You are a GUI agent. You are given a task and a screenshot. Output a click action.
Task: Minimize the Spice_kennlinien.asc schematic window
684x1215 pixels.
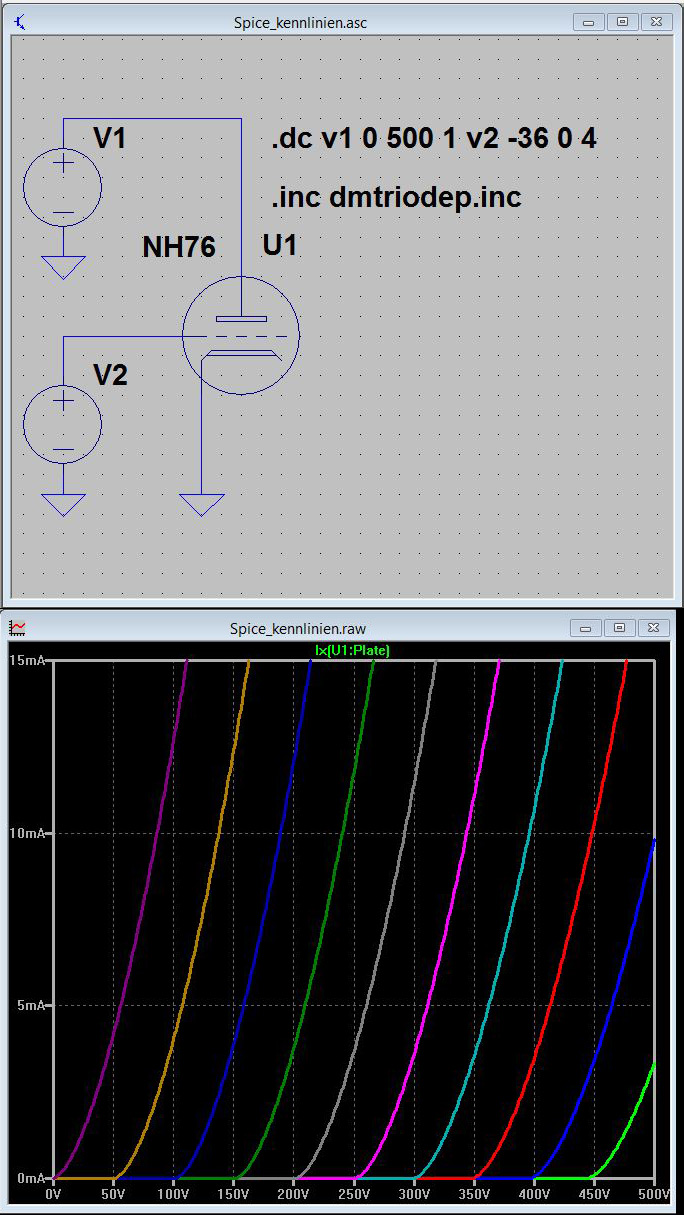point(590,21)
